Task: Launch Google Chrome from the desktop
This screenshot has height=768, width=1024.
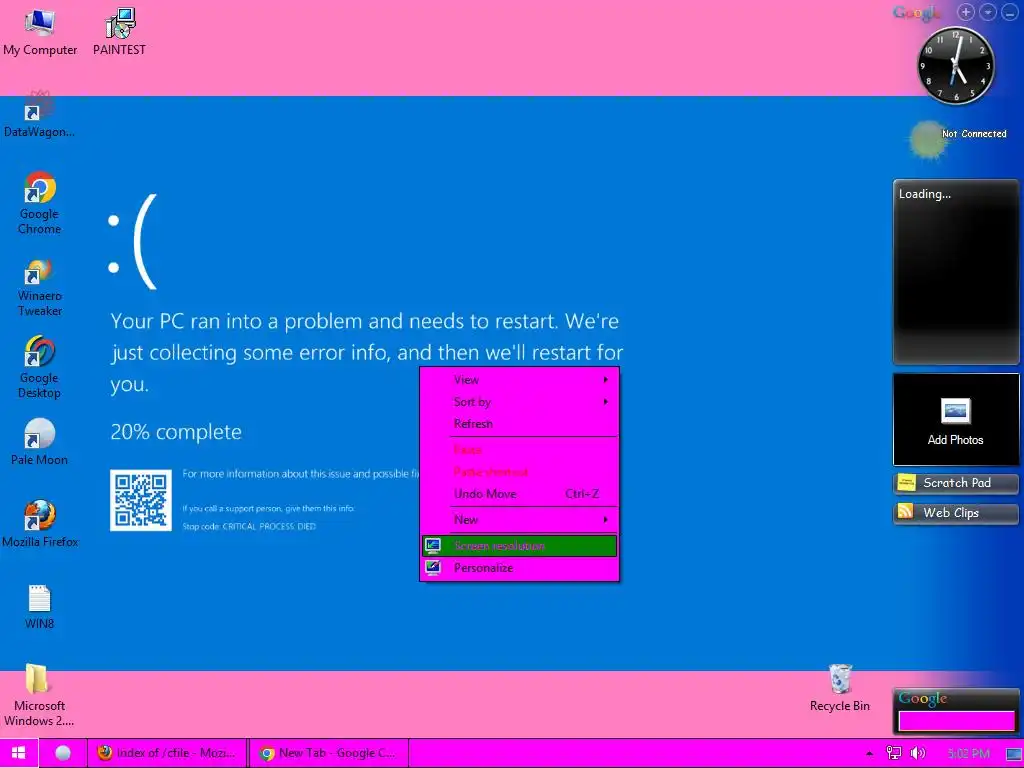Action: tap(39, 202)
